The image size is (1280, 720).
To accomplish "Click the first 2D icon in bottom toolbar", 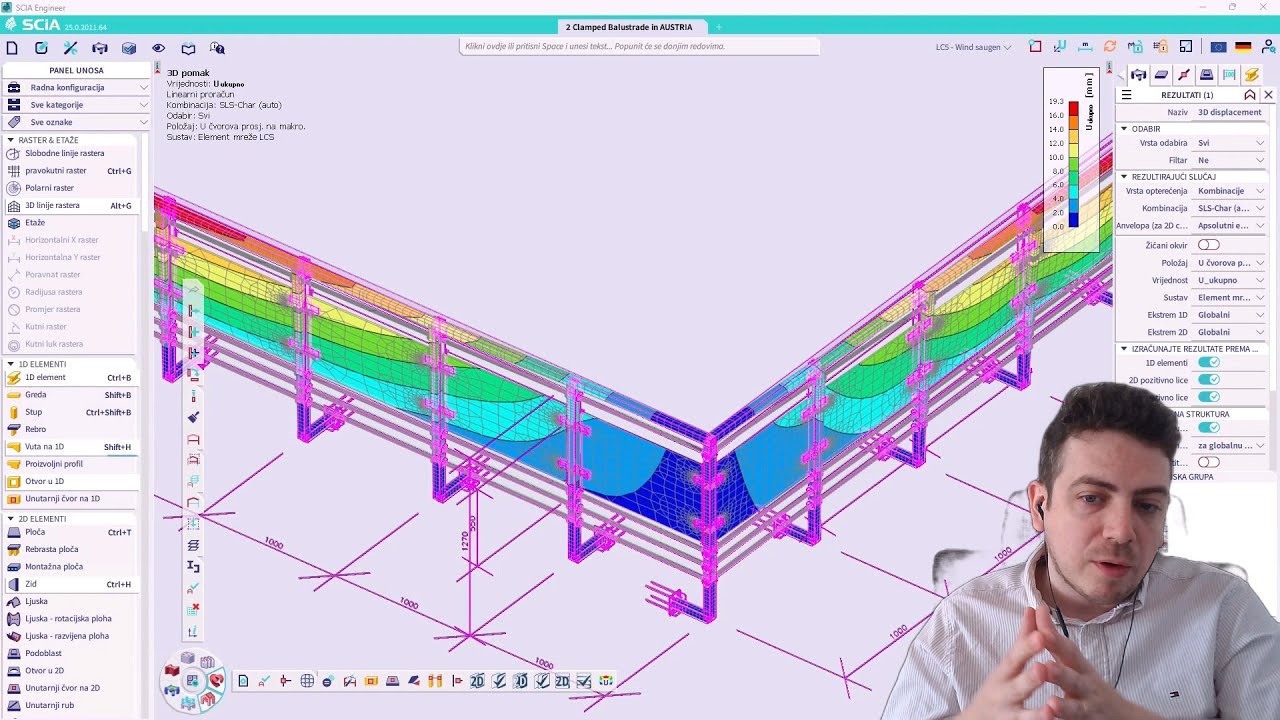I will tap(477, 681).
